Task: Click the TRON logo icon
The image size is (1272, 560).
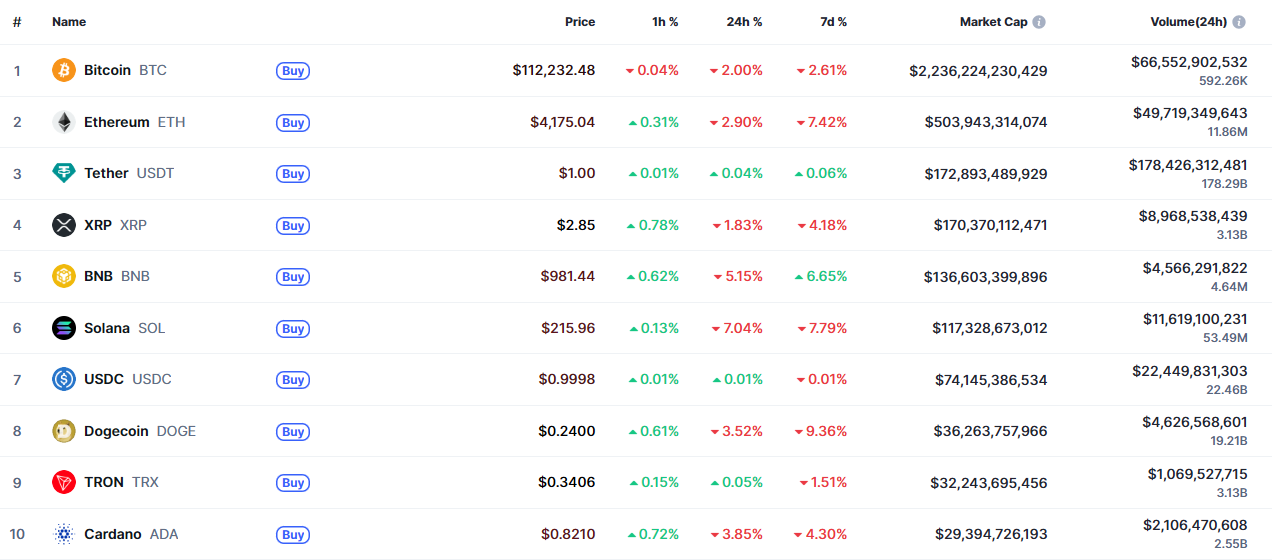Action: (x=64, y=482)
